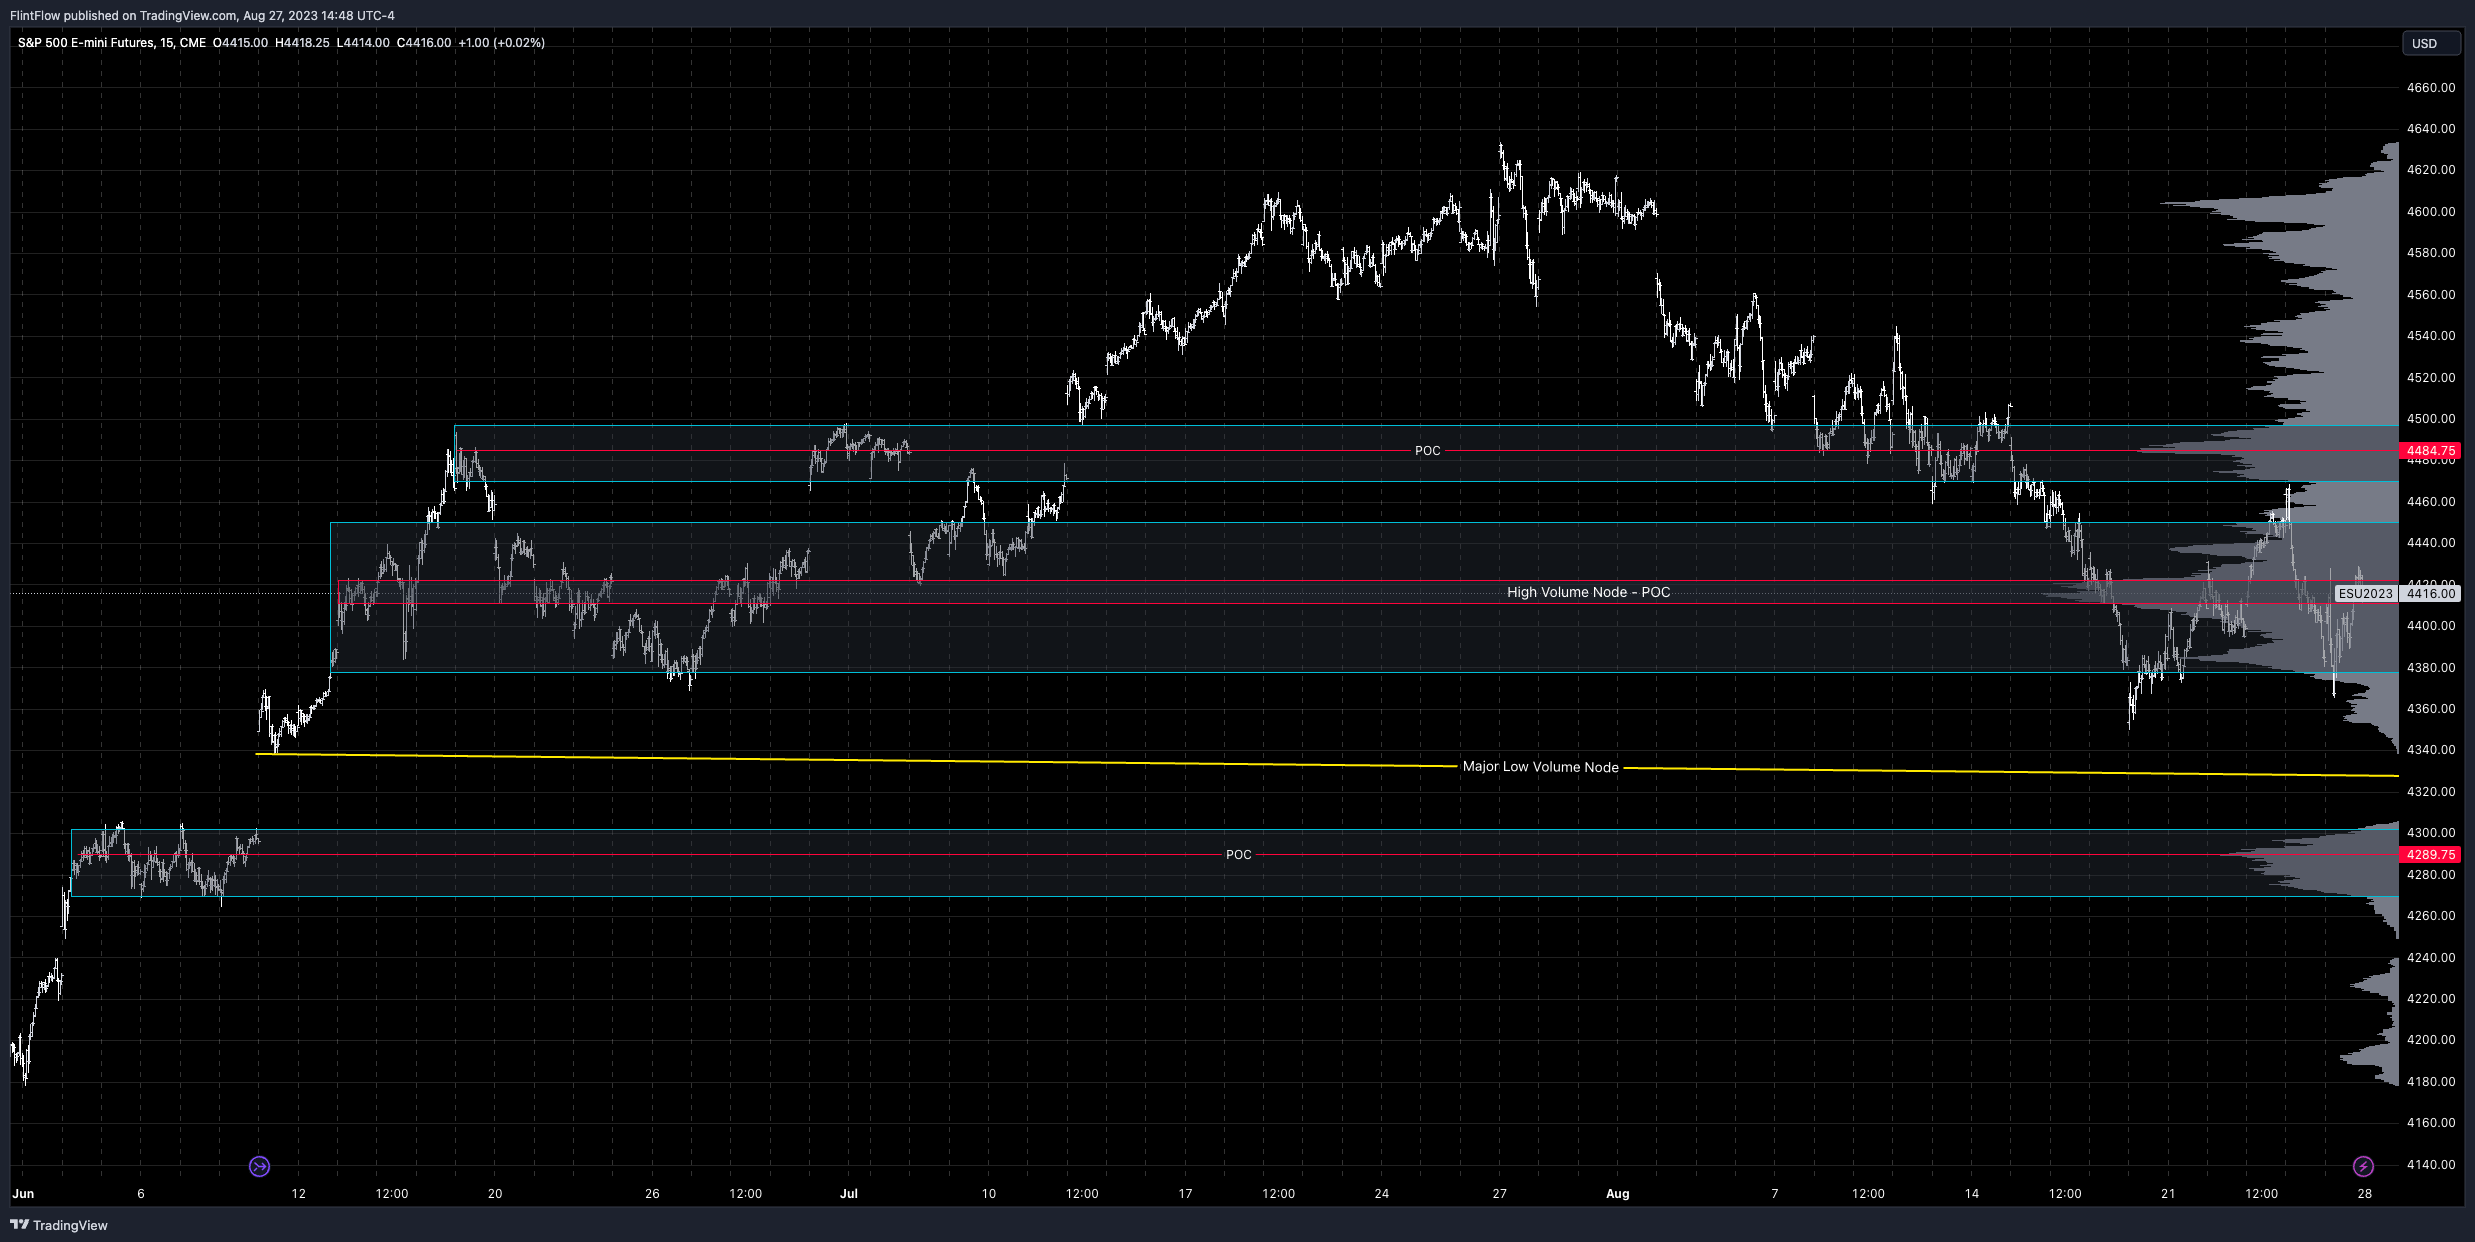
Task: Click the TradingView logo at bottom left
Action: tap(59, 1225)
